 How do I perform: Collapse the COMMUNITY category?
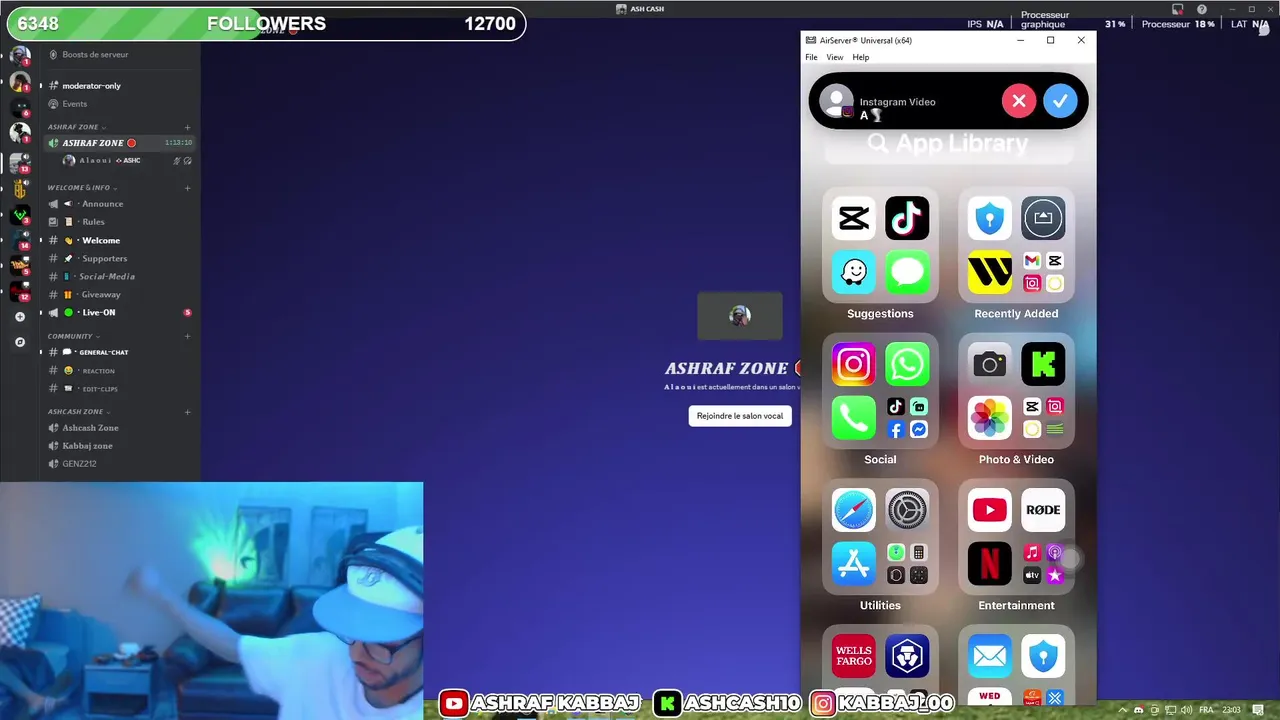pos(73,336)
